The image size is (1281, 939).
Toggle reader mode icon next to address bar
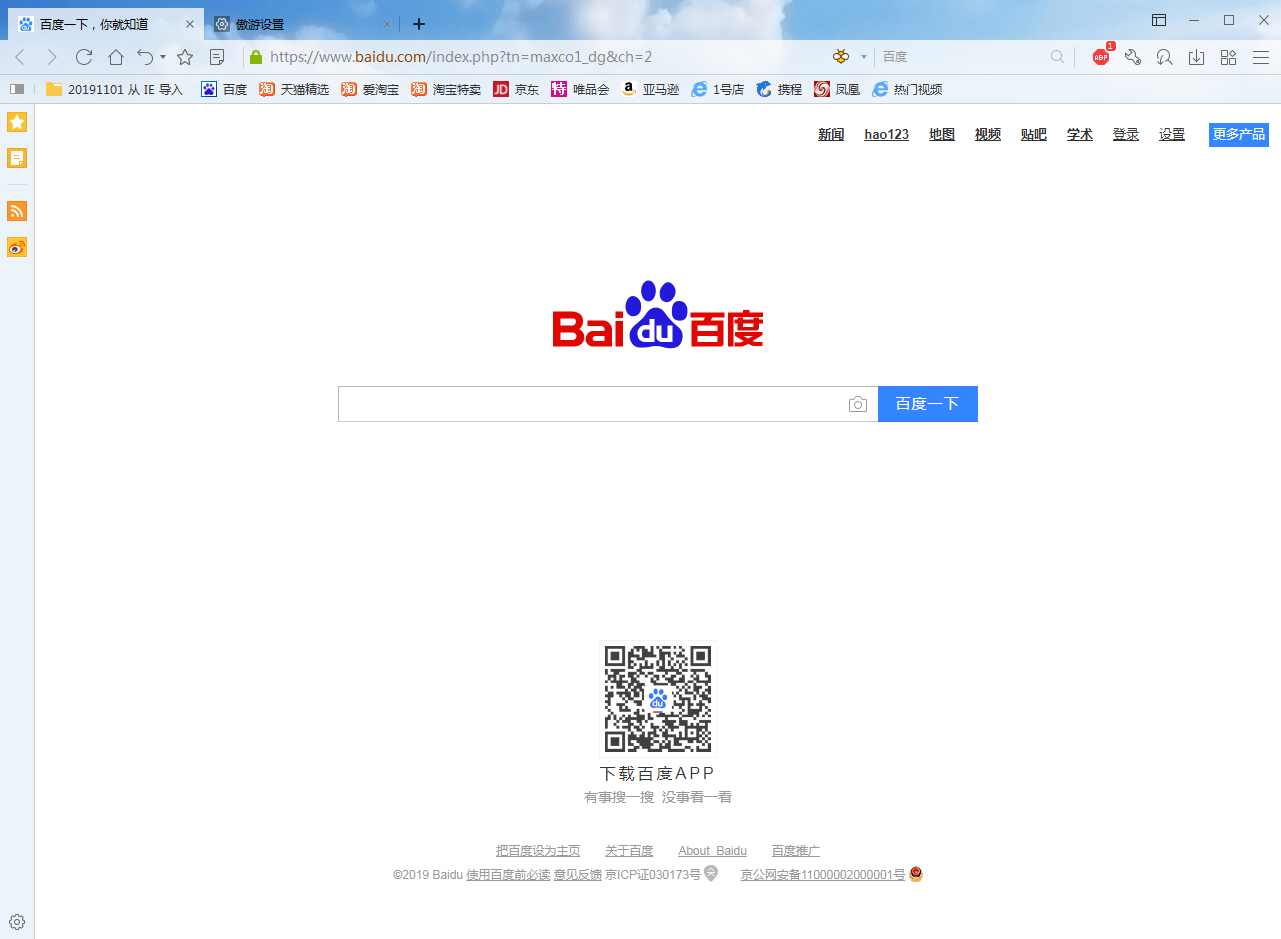coord(216,56)
